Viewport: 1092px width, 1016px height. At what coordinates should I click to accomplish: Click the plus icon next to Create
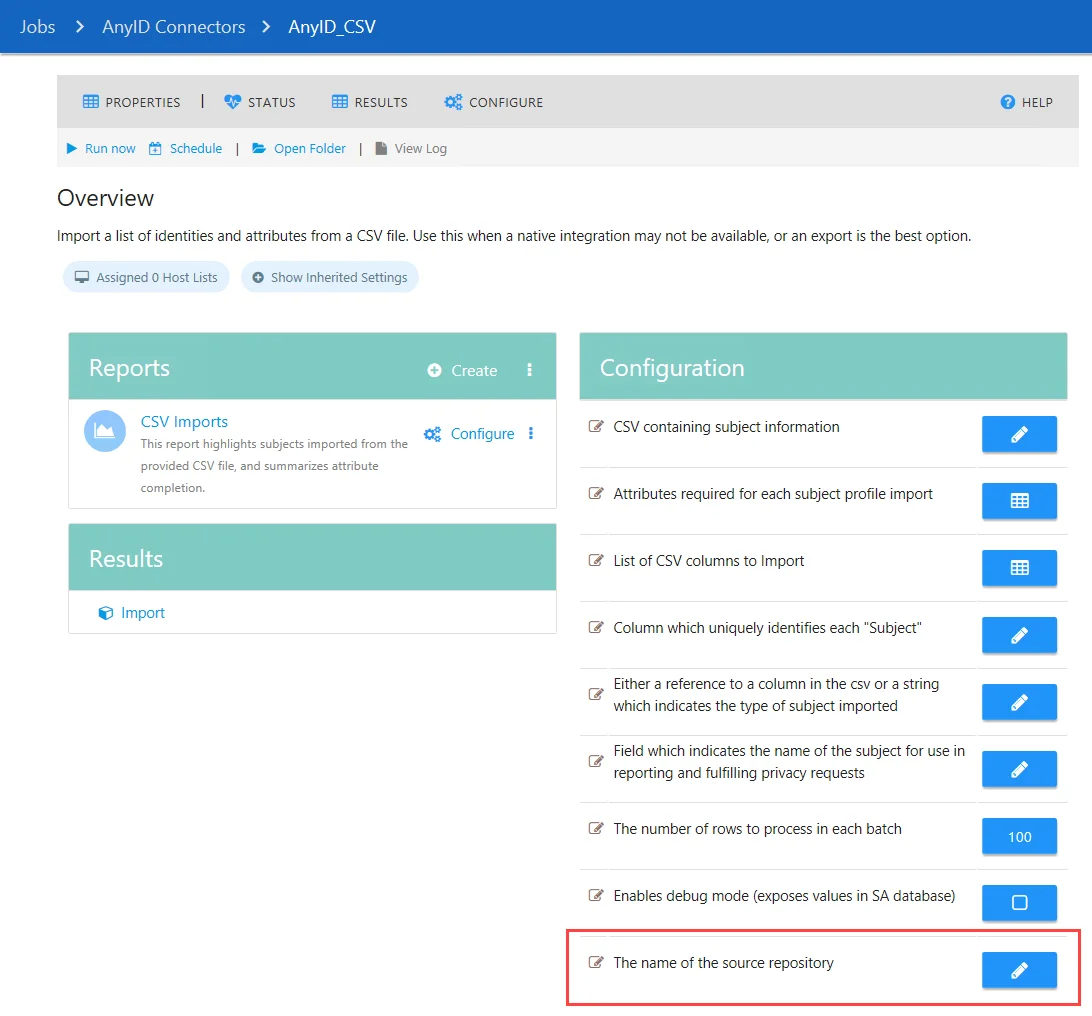434,370
